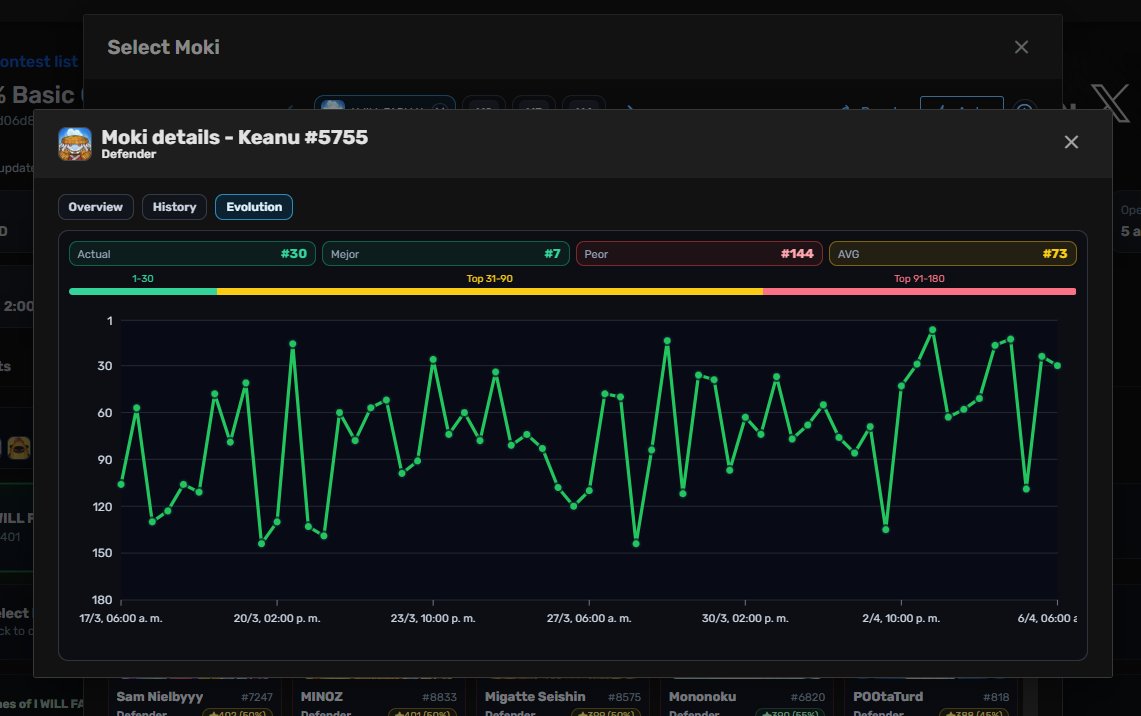Image resolution: width=1141 pixels, height=716 pixels.
Task: Click the y-axis value 180
Action: (x=103, y=600)
